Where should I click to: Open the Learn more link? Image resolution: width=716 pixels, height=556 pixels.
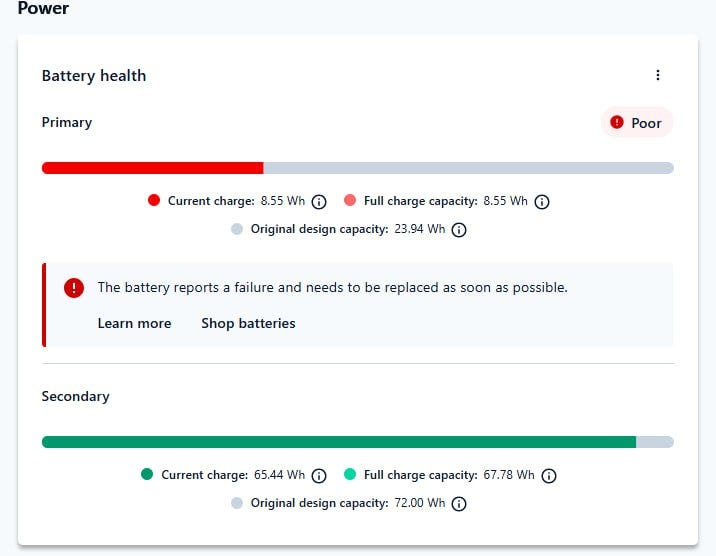pyautogui.click(x=134, y=323)
